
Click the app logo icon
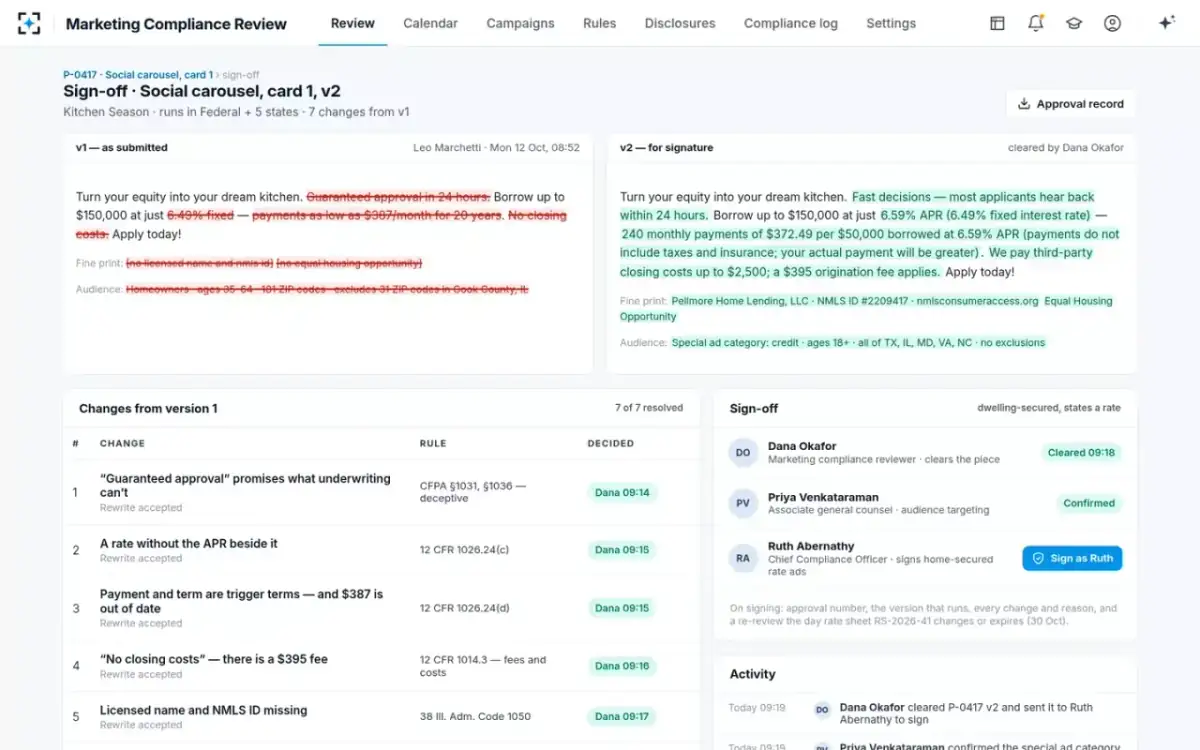tap(29, 23)
